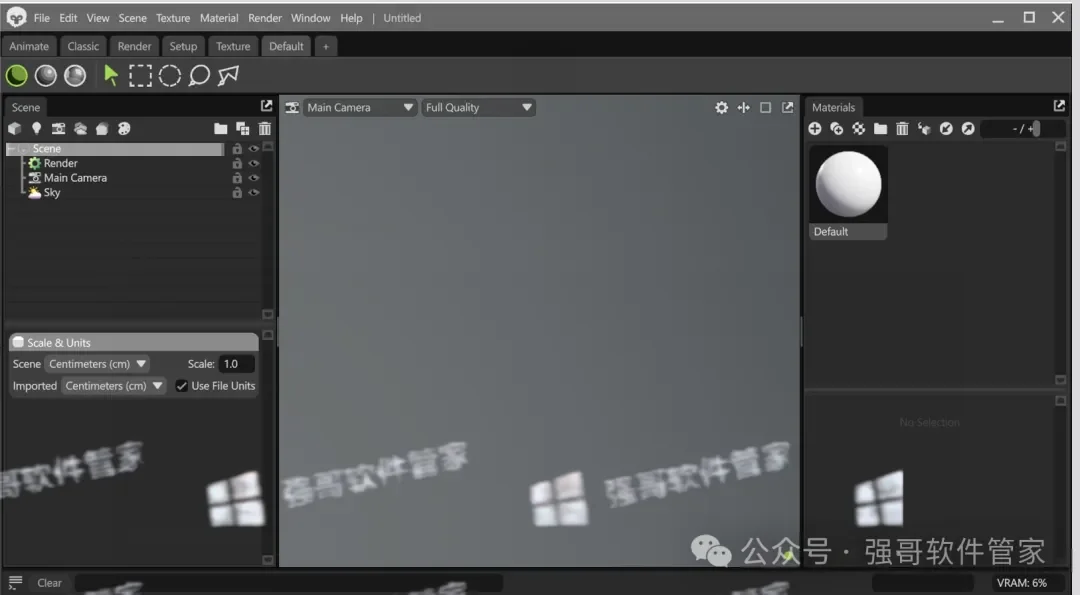Switch to the Setup workspace tab

pyautogui.click(x=183, y=46)
